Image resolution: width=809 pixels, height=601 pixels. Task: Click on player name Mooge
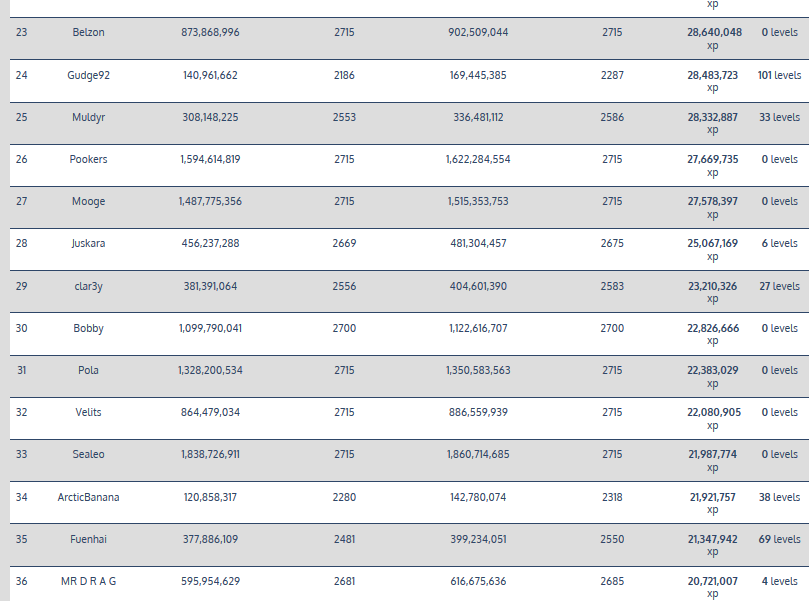click(x=88, y=201)
